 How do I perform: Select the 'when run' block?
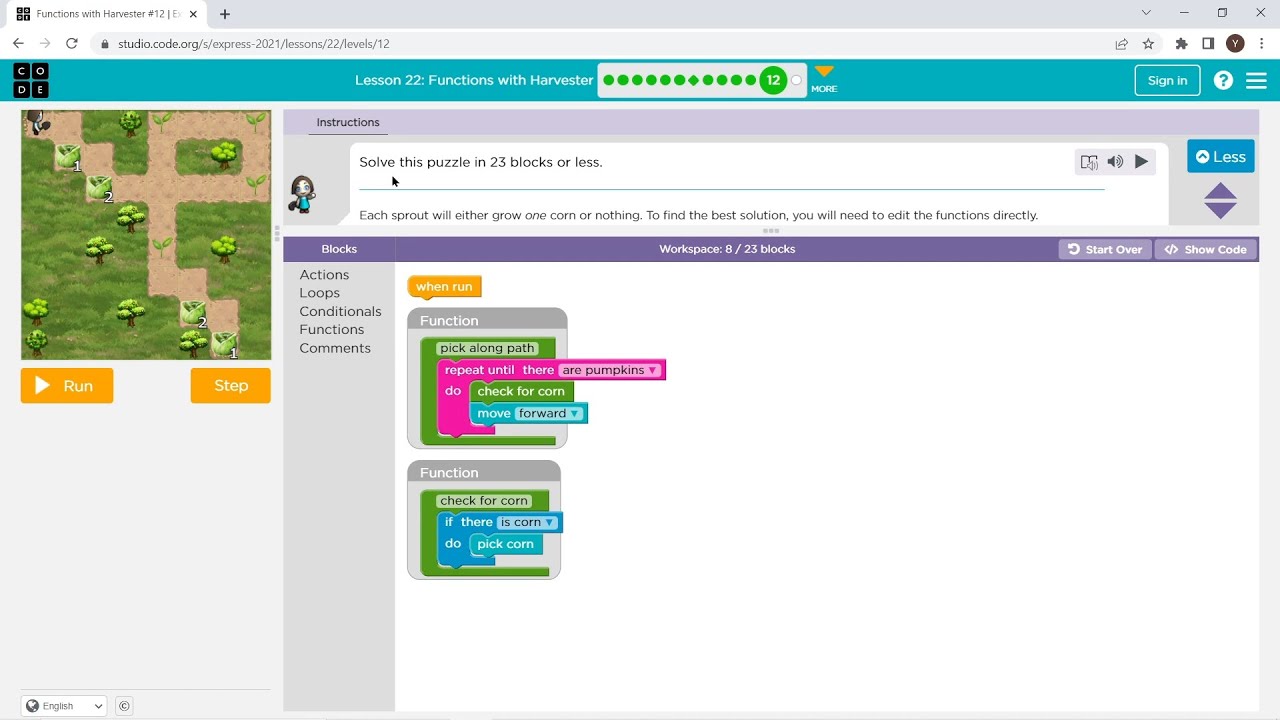click(444, 287)
